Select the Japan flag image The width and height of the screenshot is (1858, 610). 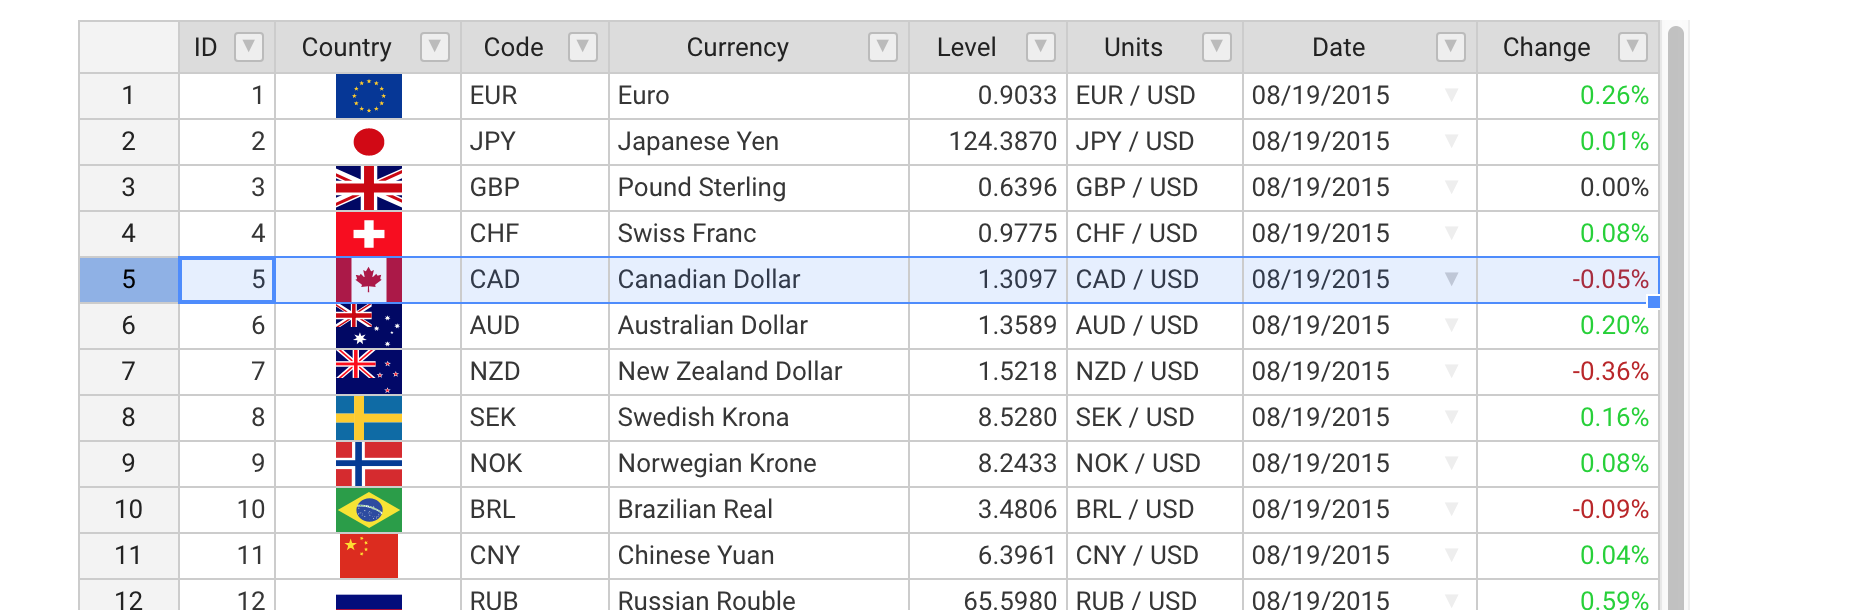[x=369, y=142]
